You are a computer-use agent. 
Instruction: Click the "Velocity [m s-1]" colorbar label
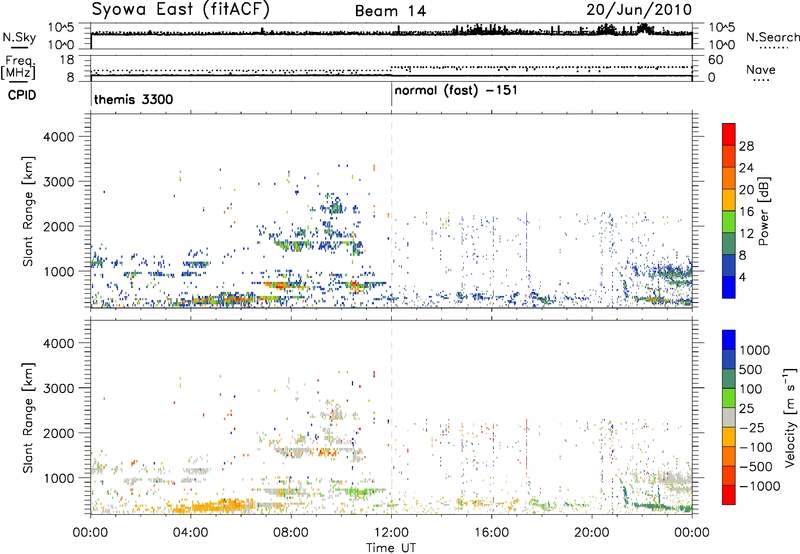(x=790, y=417)
